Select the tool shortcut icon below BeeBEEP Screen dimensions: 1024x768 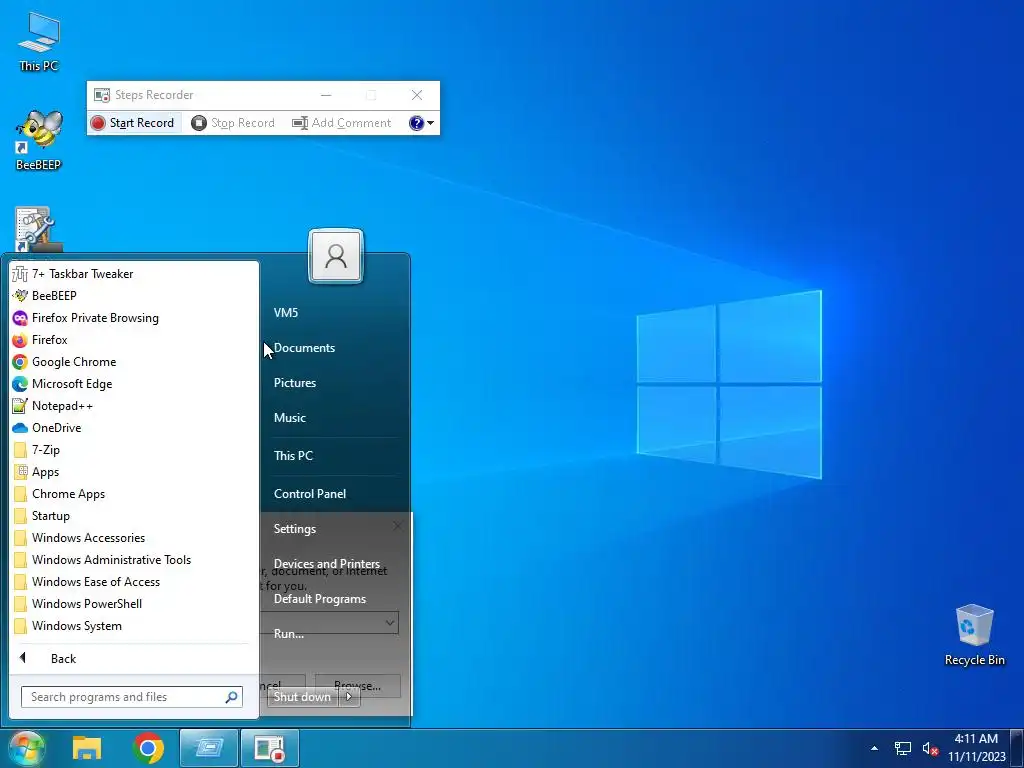(x=38, y=229)
